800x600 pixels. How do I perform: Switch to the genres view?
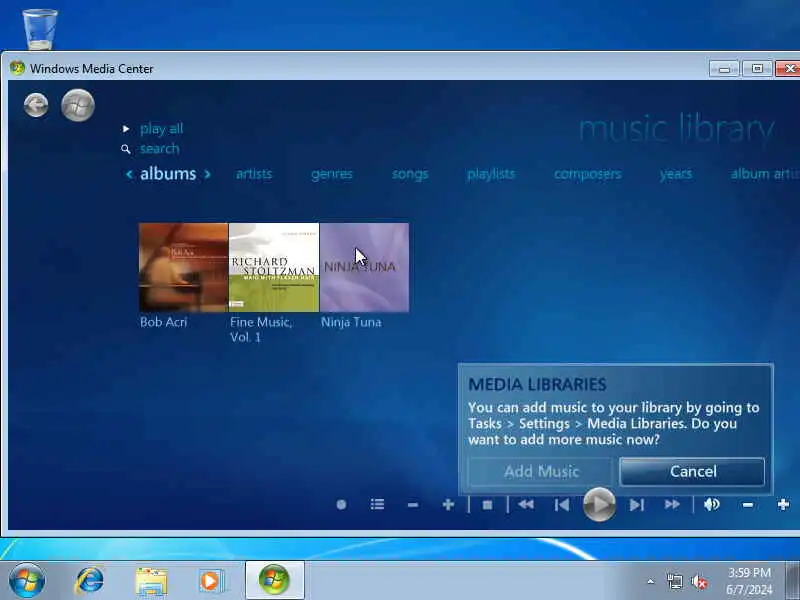(332, 174)
